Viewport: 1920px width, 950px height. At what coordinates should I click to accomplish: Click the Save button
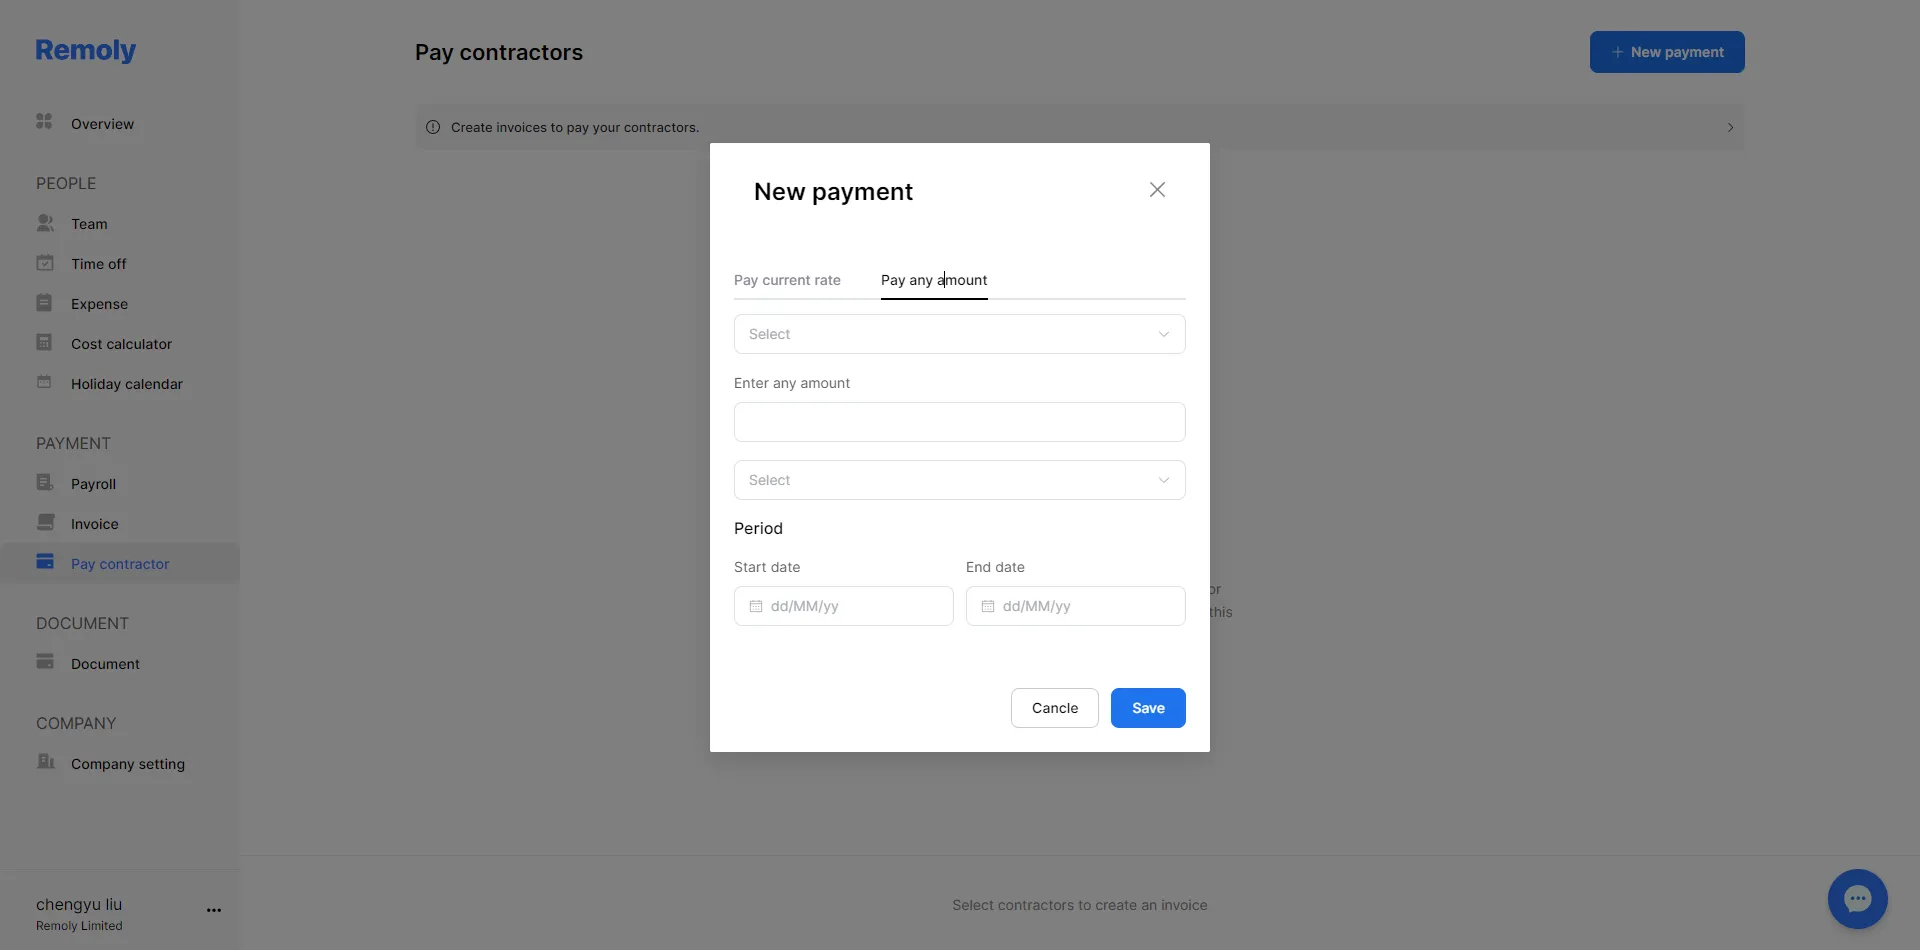tap(1148, 708)
